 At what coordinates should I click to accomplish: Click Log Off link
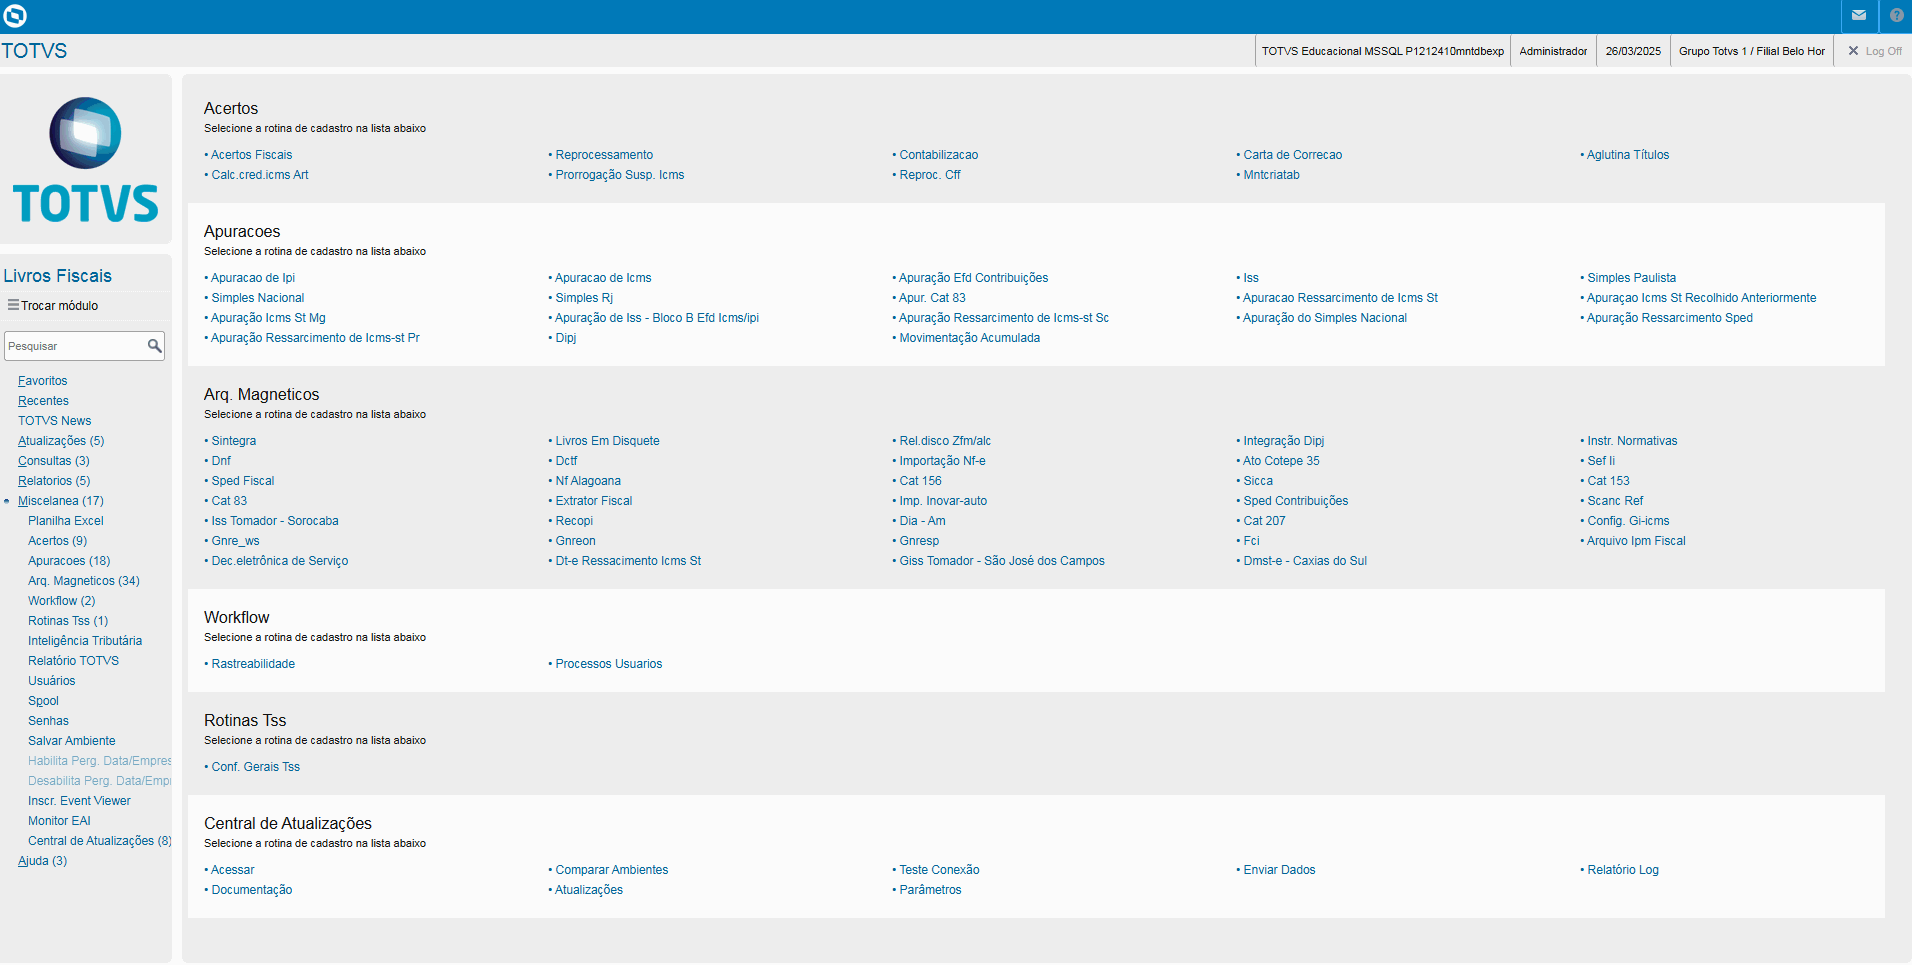coord(1884,51)
